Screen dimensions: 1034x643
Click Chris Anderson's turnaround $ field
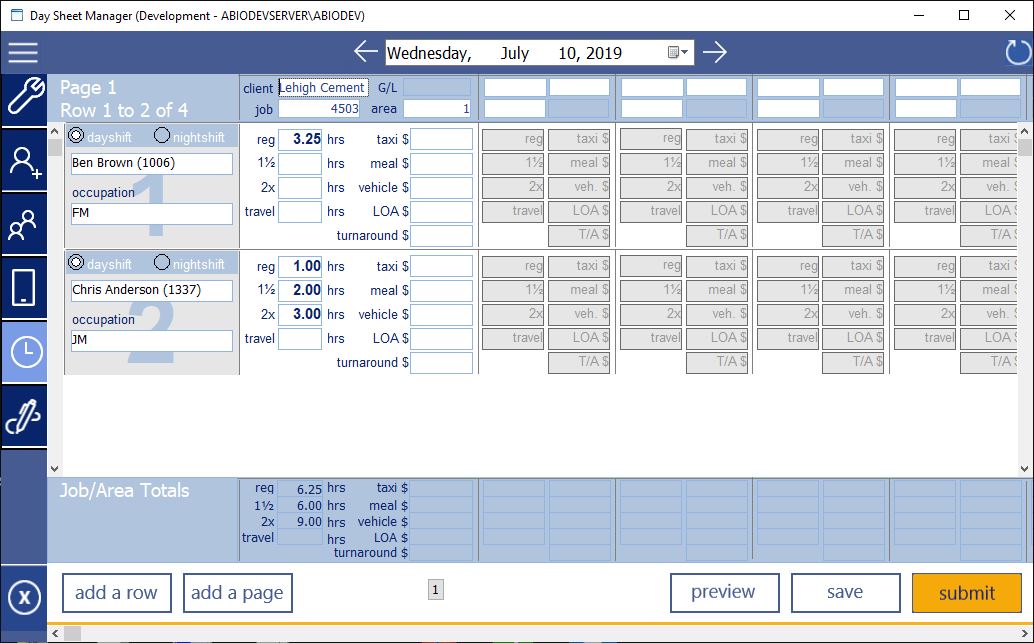441,363
